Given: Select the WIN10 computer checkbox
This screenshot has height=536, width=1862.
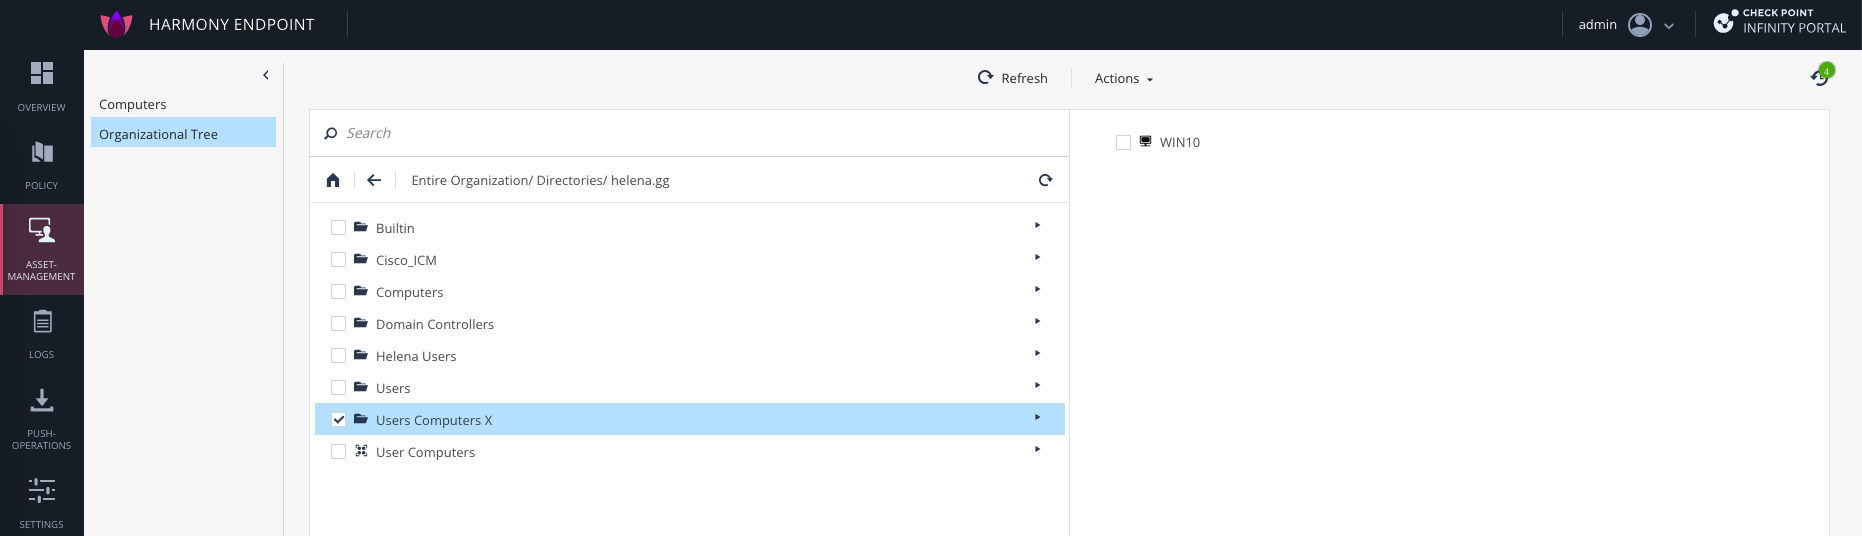Looking at the screenshot, I should [1123, 143].
